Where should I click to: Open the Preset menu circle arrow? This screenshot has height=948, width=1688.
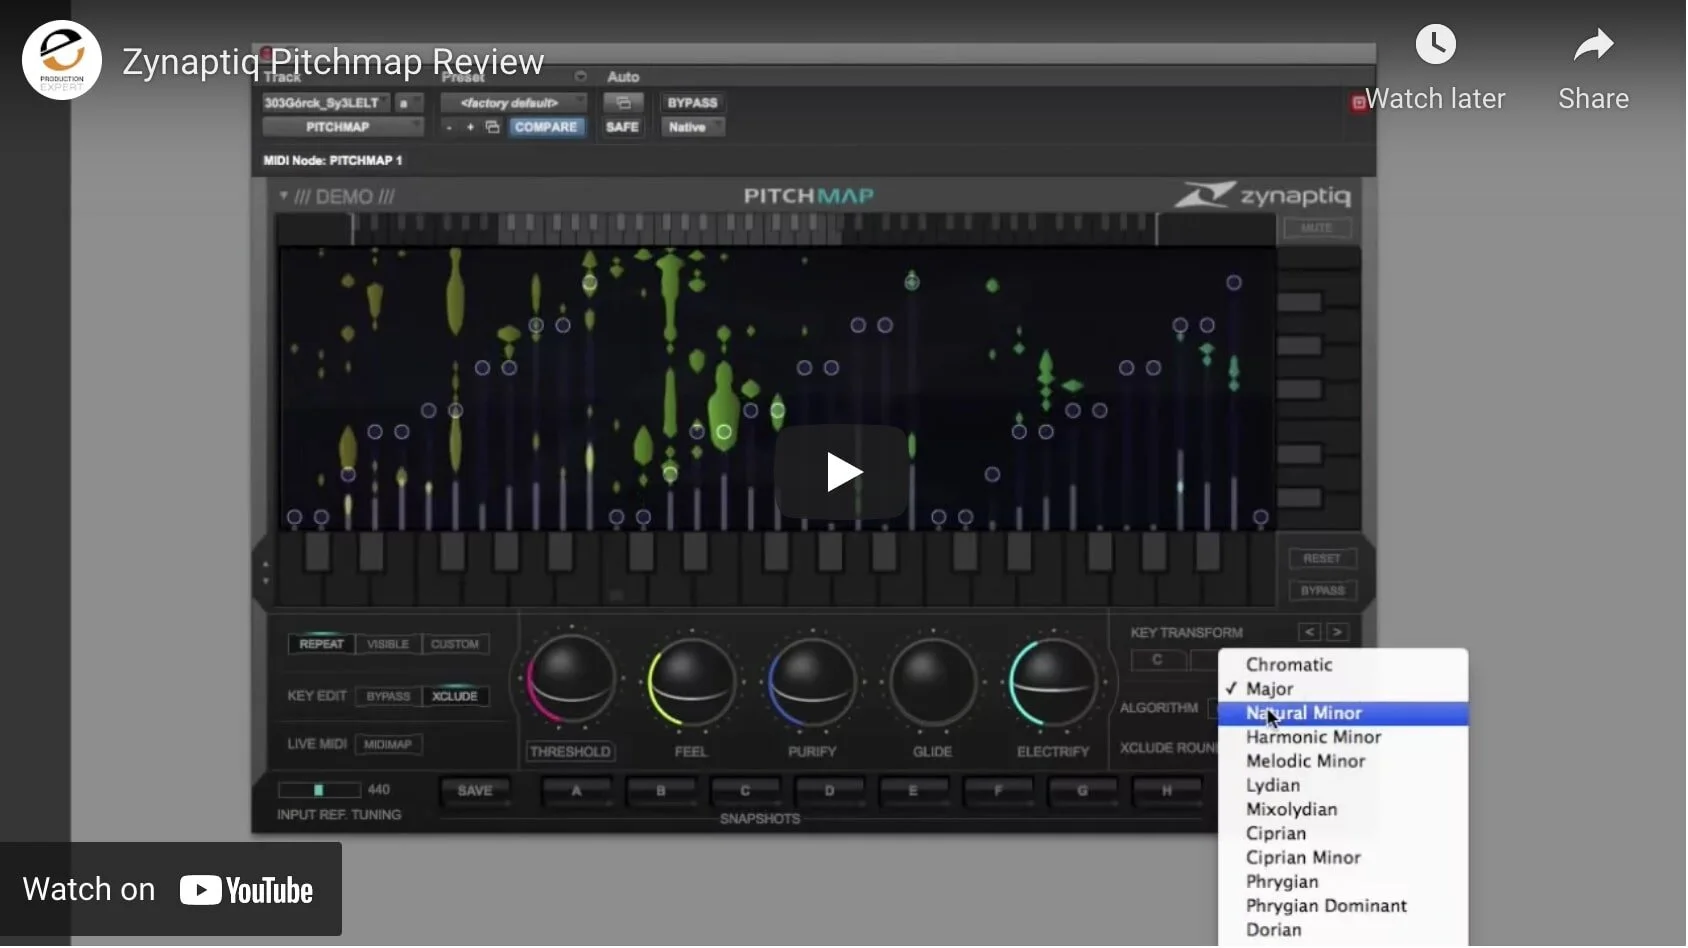point(580,76)
